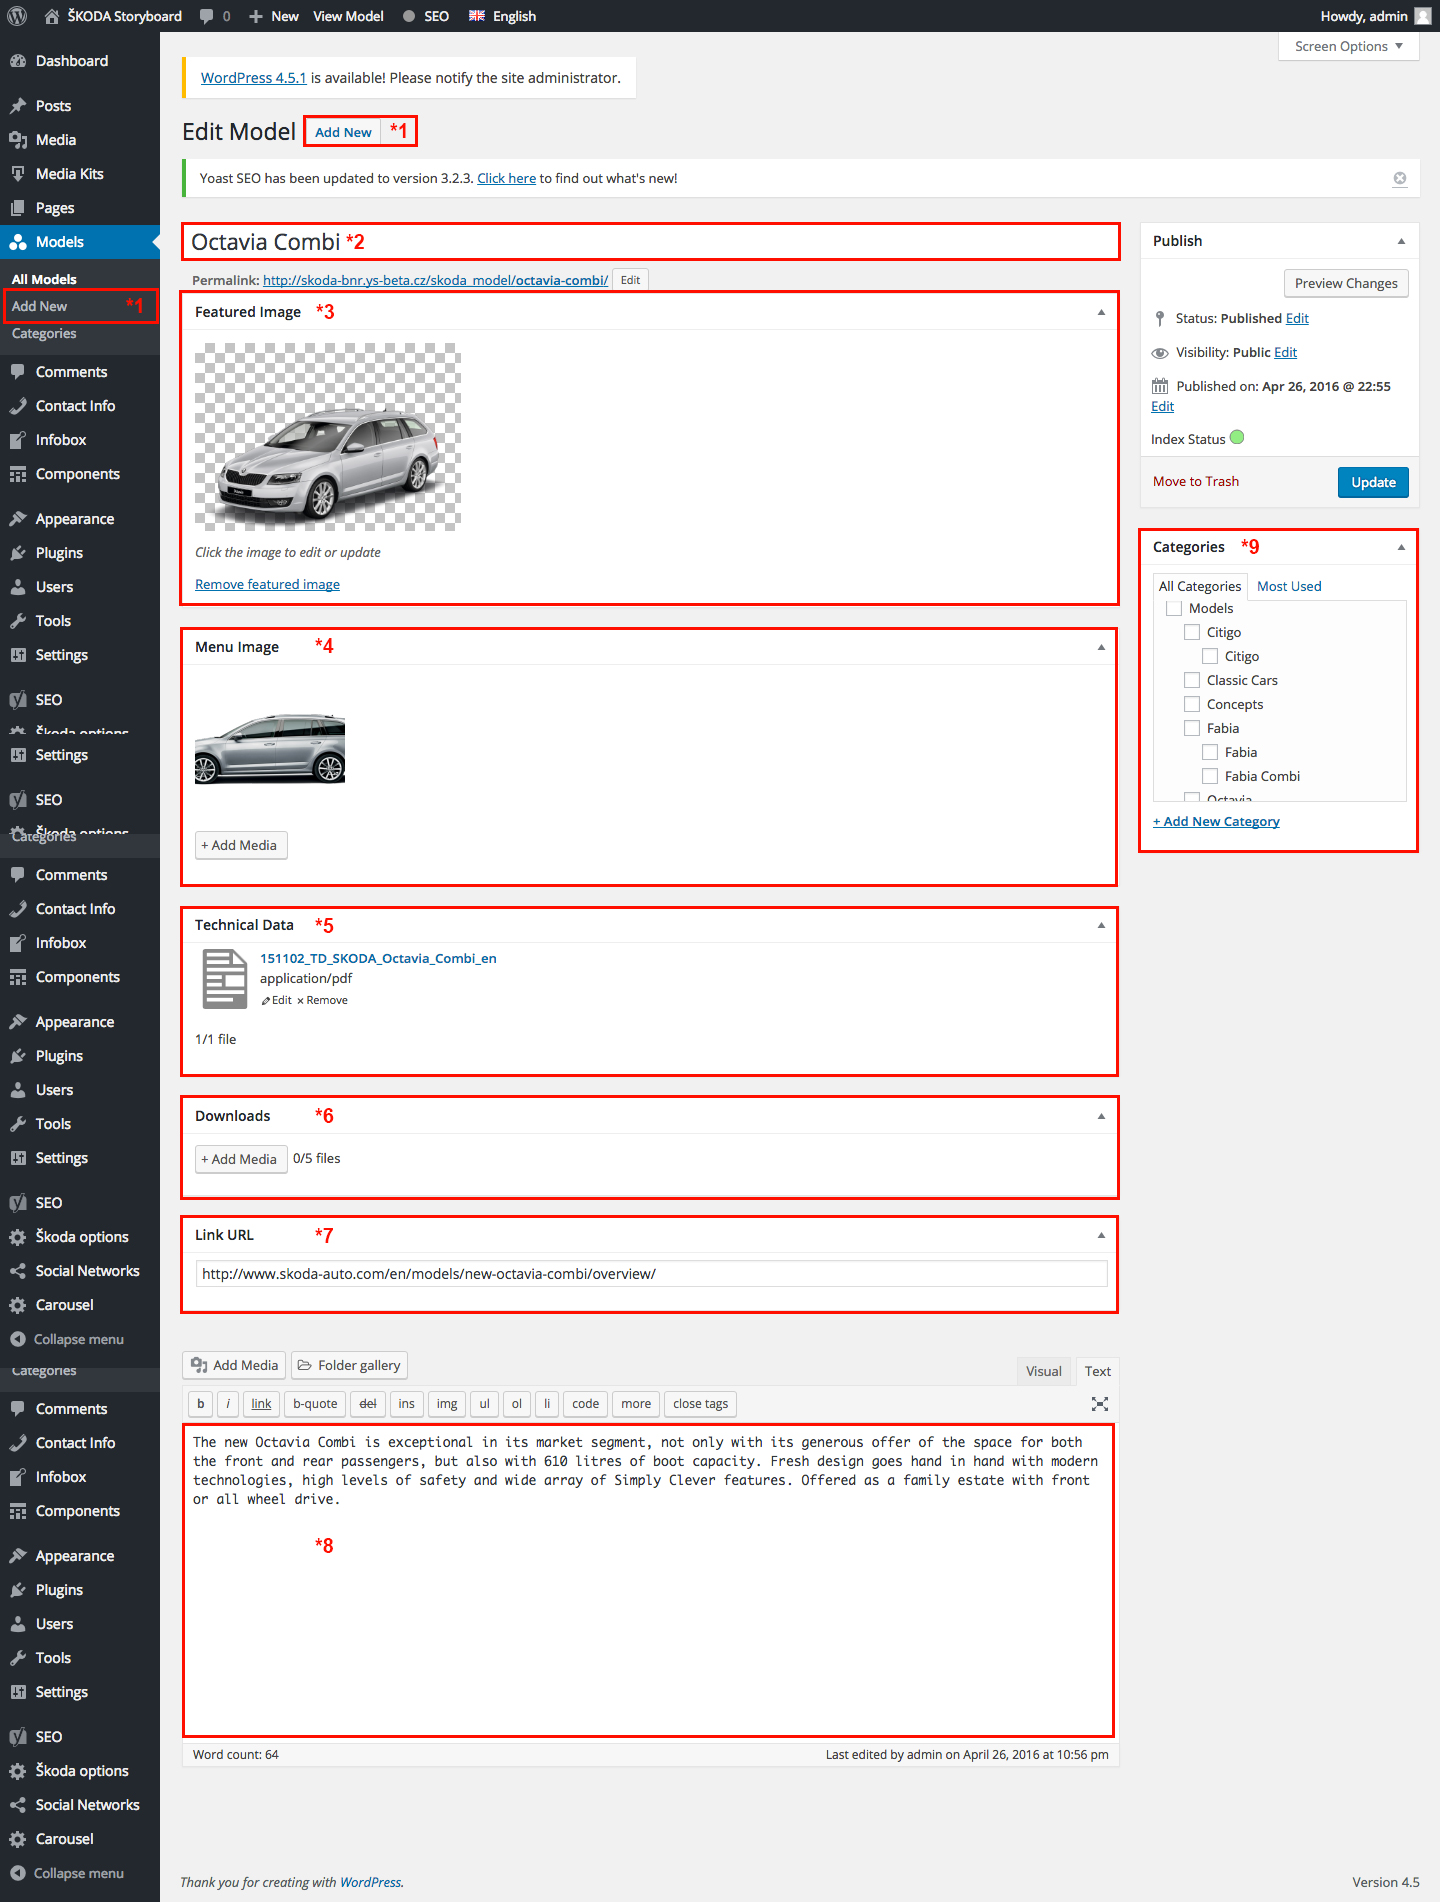Image resolution: width=1440 pixels, height=1902 pixels.
Task: Select the Models sidebar menu item
Action: point(80,242)
